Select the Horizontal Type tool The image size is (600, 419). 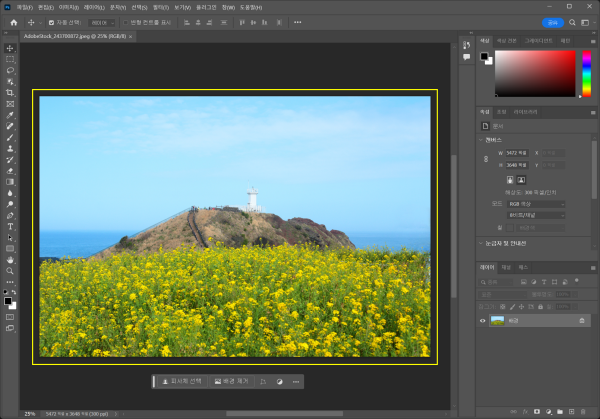pos(10,226)
